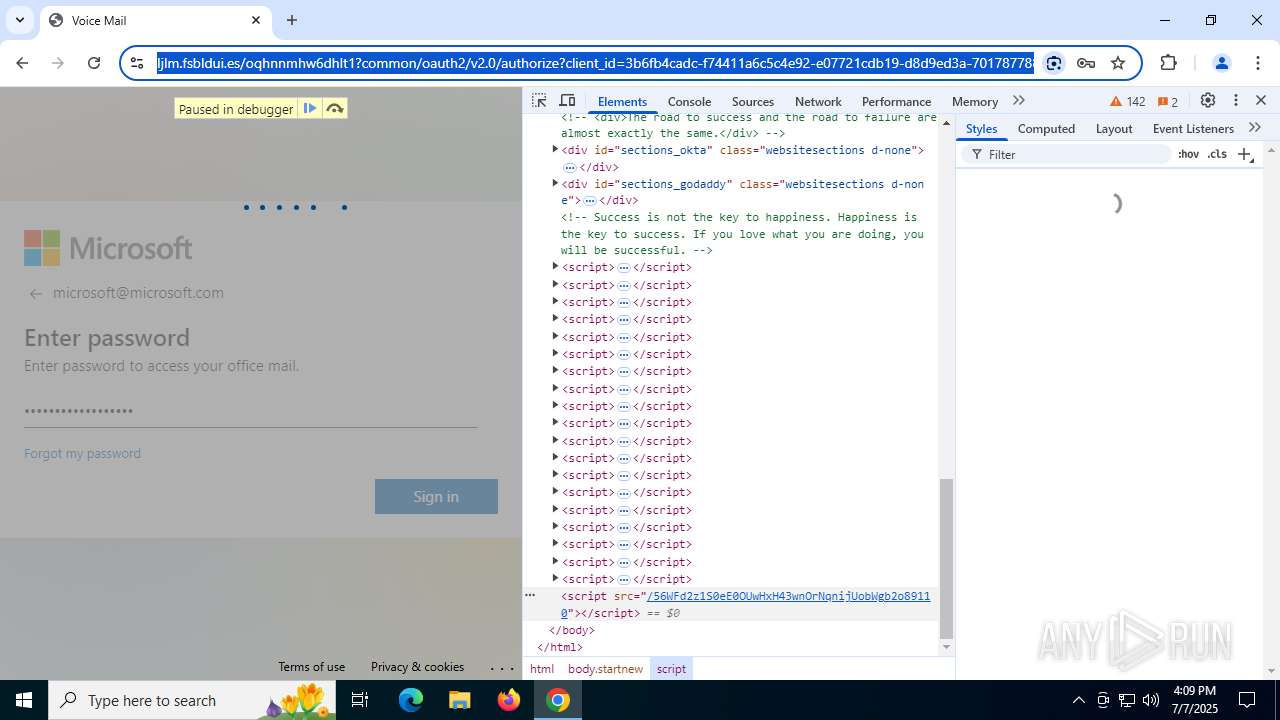This screenshot has width=1280, height=720.
Task: Launch Firefox from taskbar
Action: click(x=509, y=700)
